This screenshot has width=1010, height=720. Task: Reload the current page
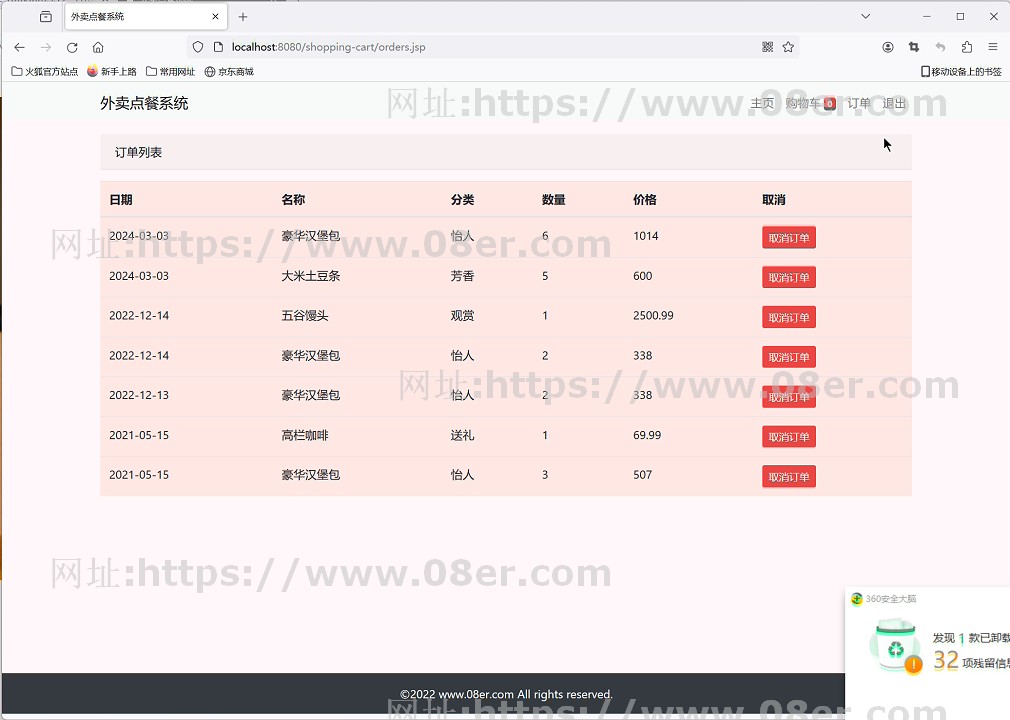(72, 47)
